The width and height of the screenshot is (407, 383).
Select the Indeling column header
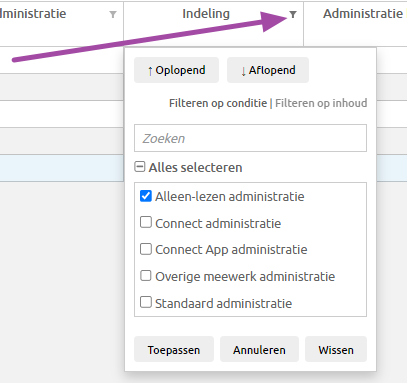(x=206, y=14)
